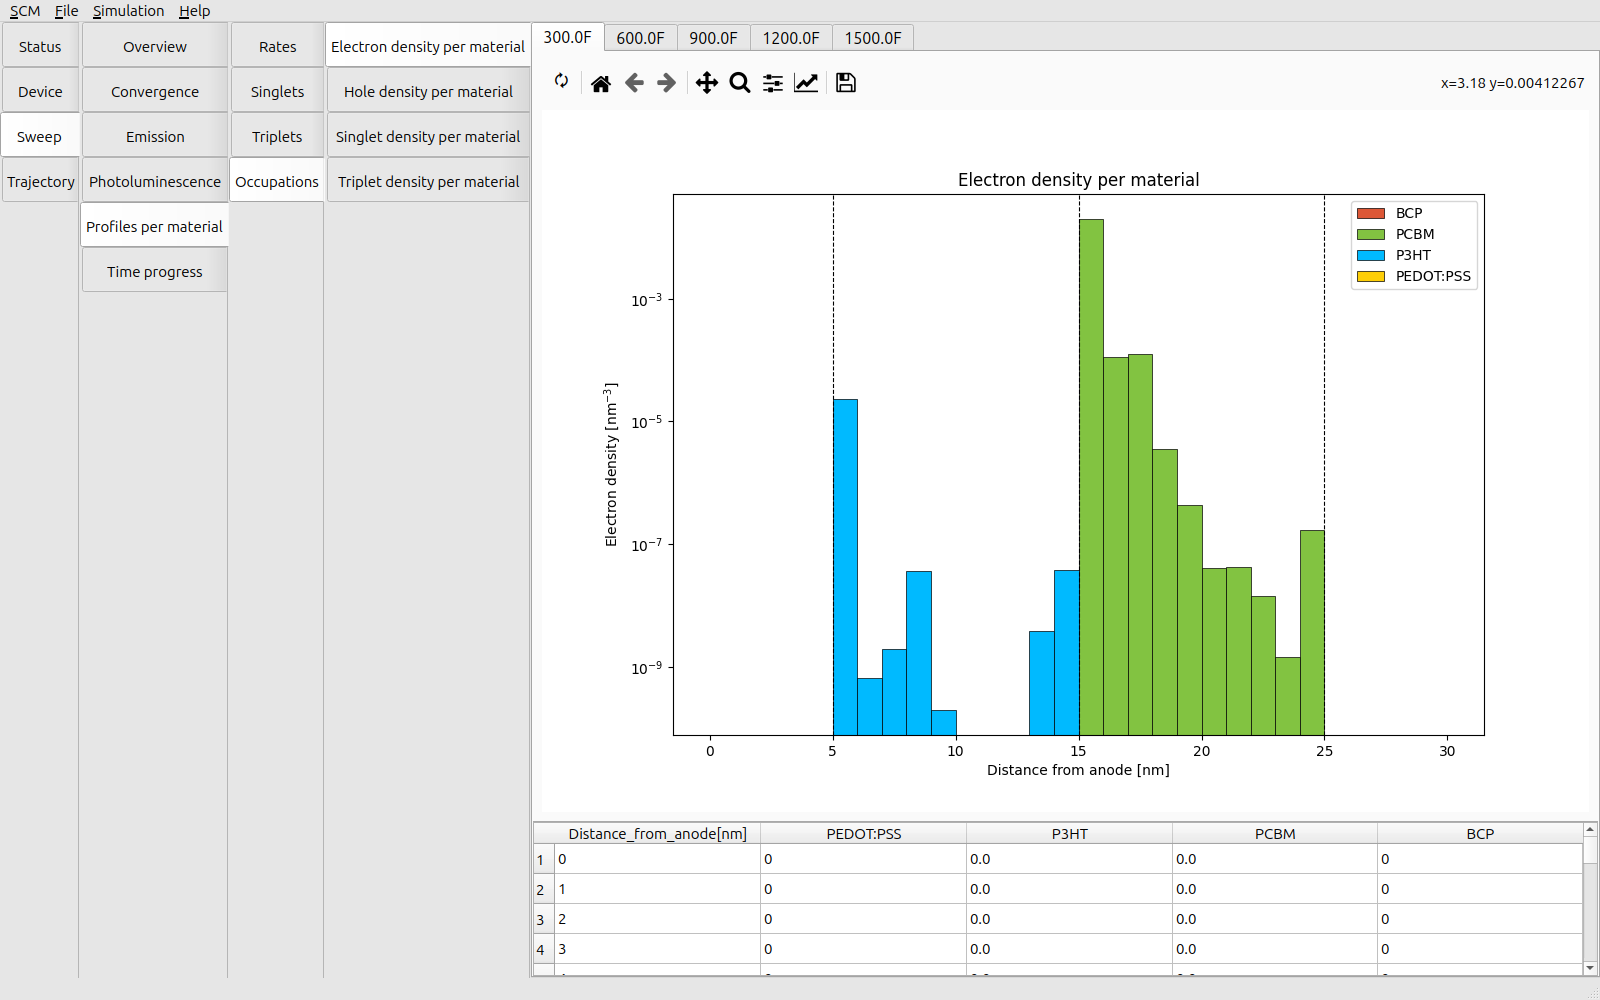Select the Zoom magnifier tool
Screen dimensions: 1600x1000
740,83
